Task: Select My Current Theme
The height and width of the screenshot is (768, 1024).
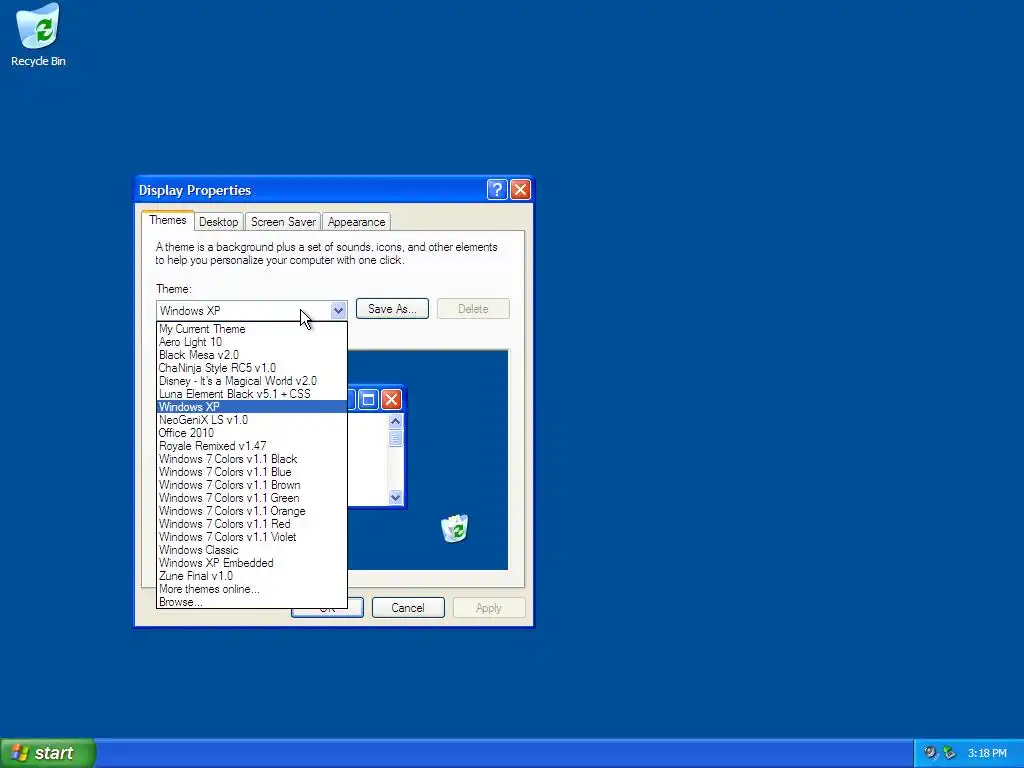Action: pos(252,329)
